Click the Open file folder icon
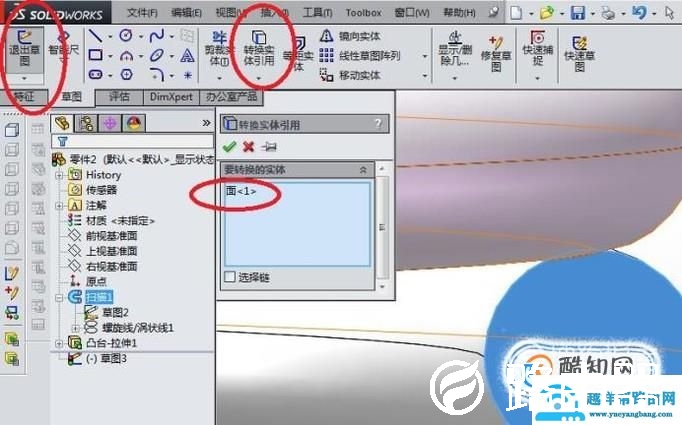682x425 pixels. click(547, 13)
